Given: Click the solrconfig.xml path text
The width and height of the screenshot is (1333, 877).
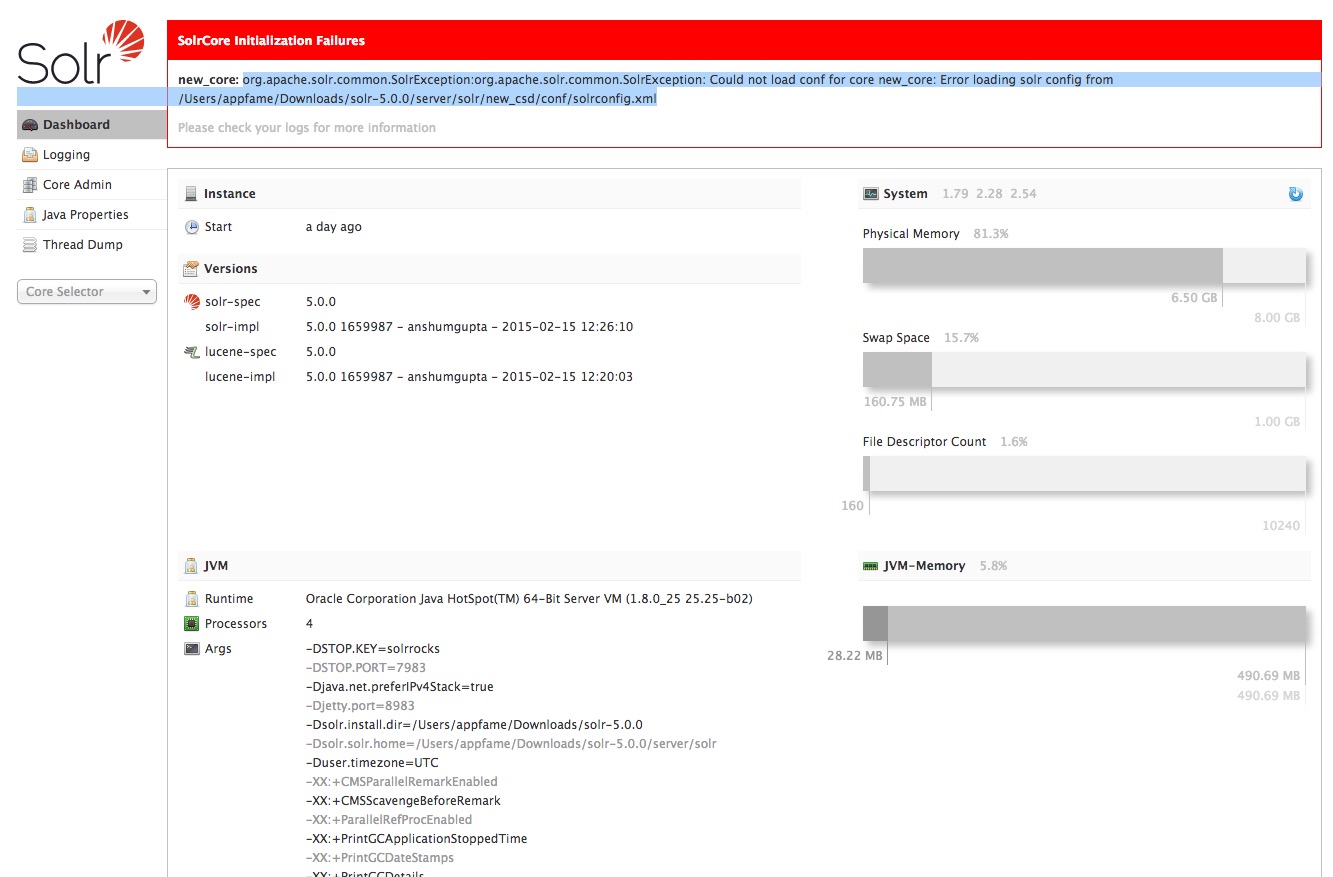Looking at the screenshot, I should tap(418, 99).
